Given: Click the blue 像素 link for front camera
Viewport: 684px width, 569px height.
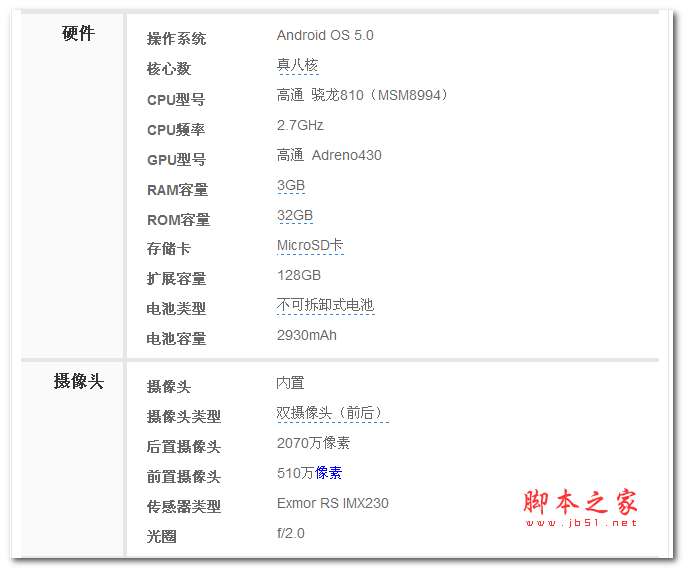Looking at the screenshot, I should (329, 473).
